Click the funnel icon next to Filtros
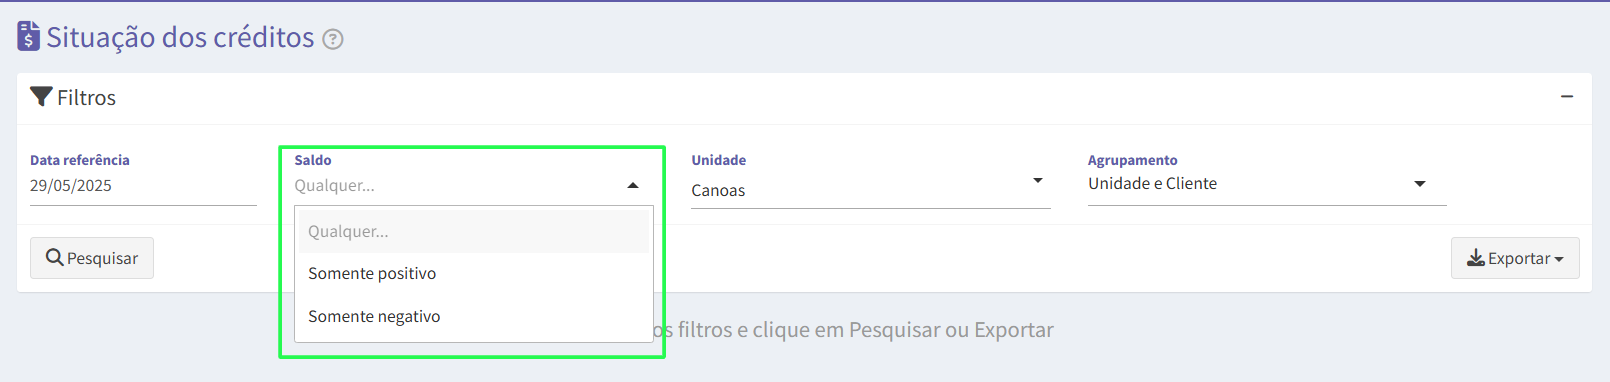This screenshot has height=382, width=1610. point(41,97)
